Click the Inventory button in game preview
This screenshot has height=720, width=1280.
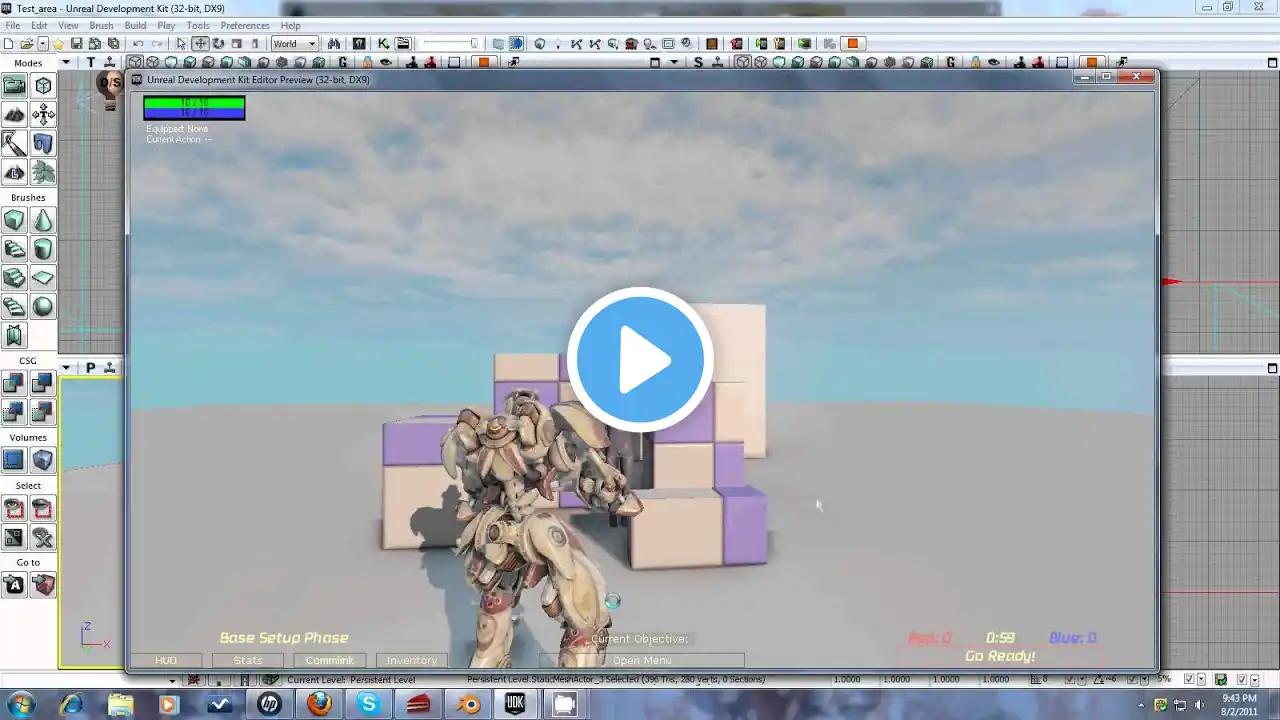(412, 660)
